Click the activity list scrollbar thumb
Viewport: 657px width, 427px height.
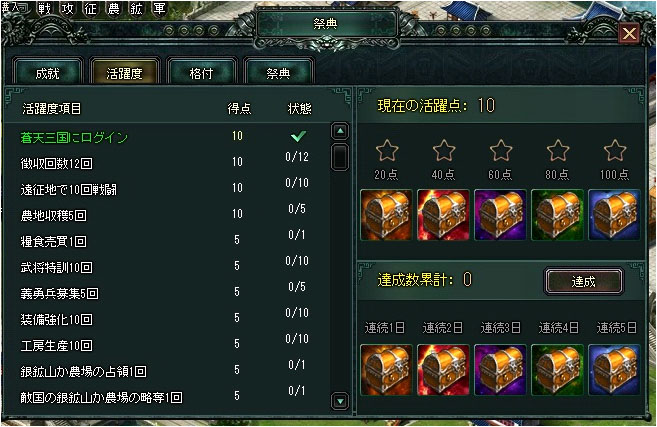pyautogui.click(x=340, y=157)
